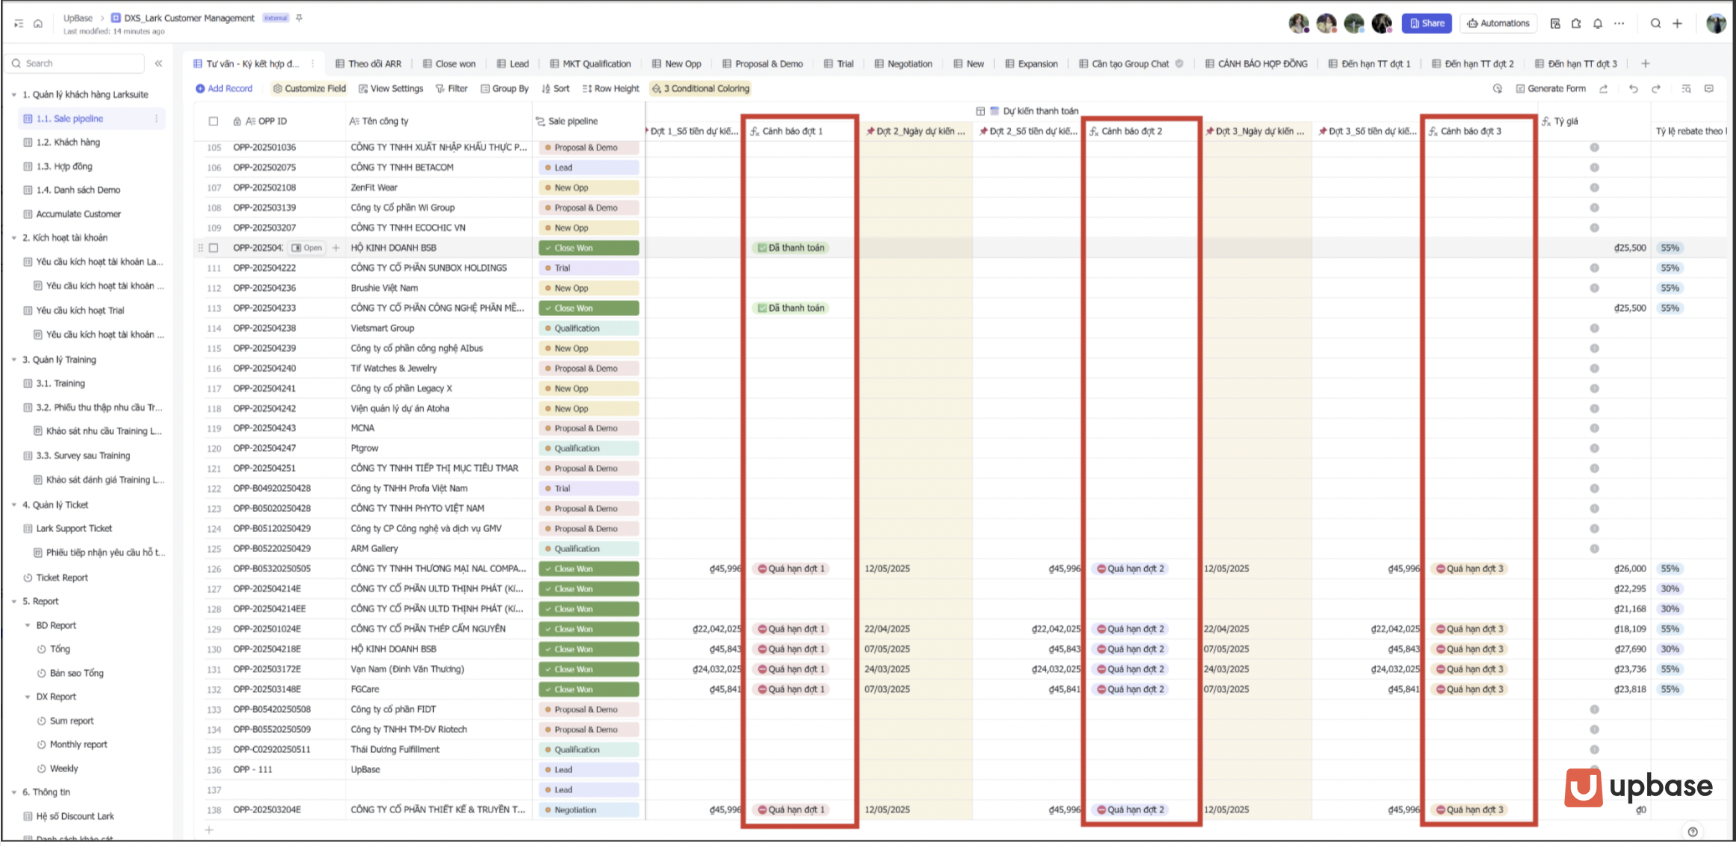Open the help icon at bottom-right
Viewport: 1736px width, 846px height.
[1692, 831]
